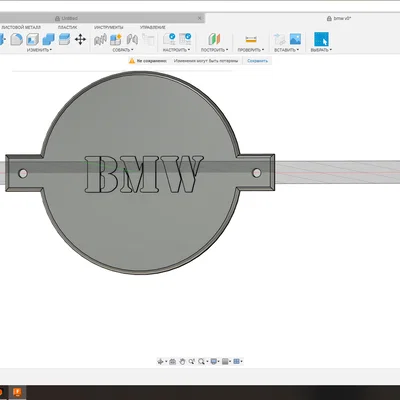This screenshot has width=400, height=400.
Task: Expand the ИЗМЕНИТЬ dropdown menu
Action: click(x=39, y=50)
